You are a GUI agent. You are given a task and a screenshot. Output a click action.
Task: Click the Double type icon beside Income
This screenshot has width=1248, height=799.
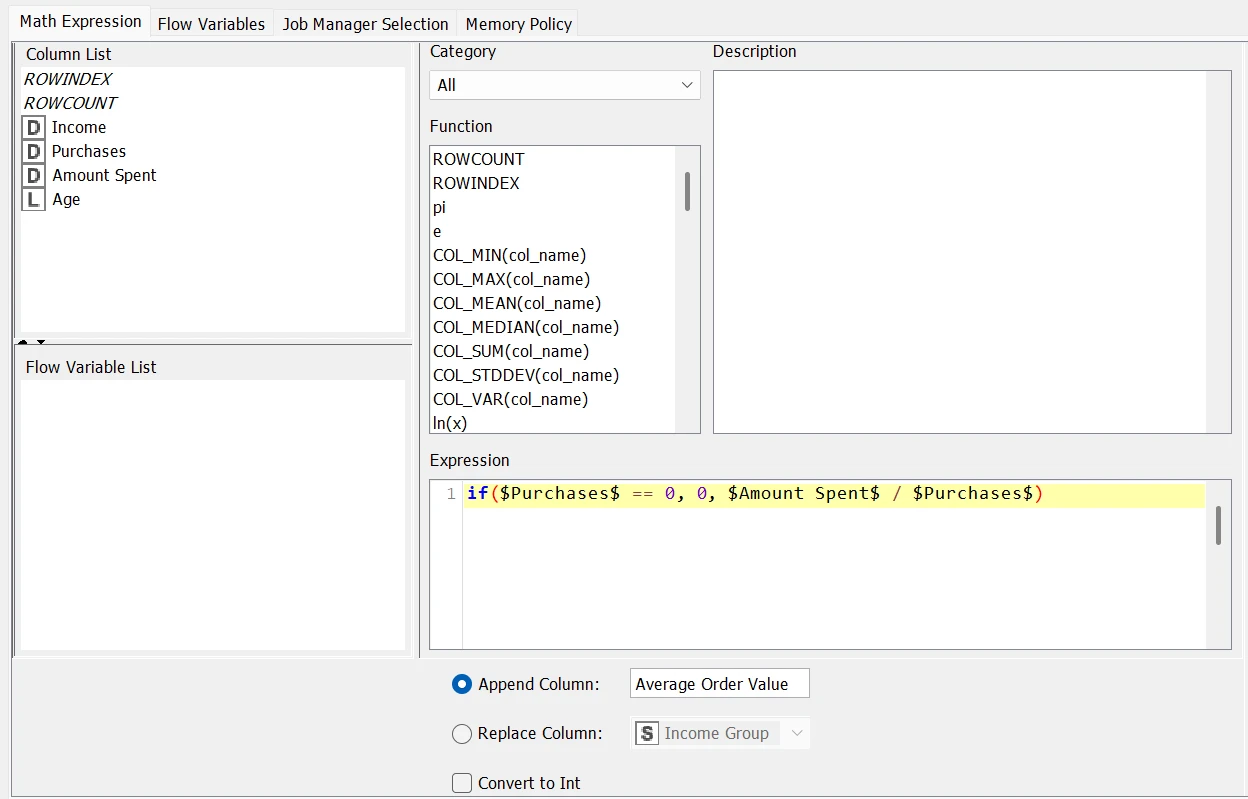pyautogui.click(x=34, y=127)
